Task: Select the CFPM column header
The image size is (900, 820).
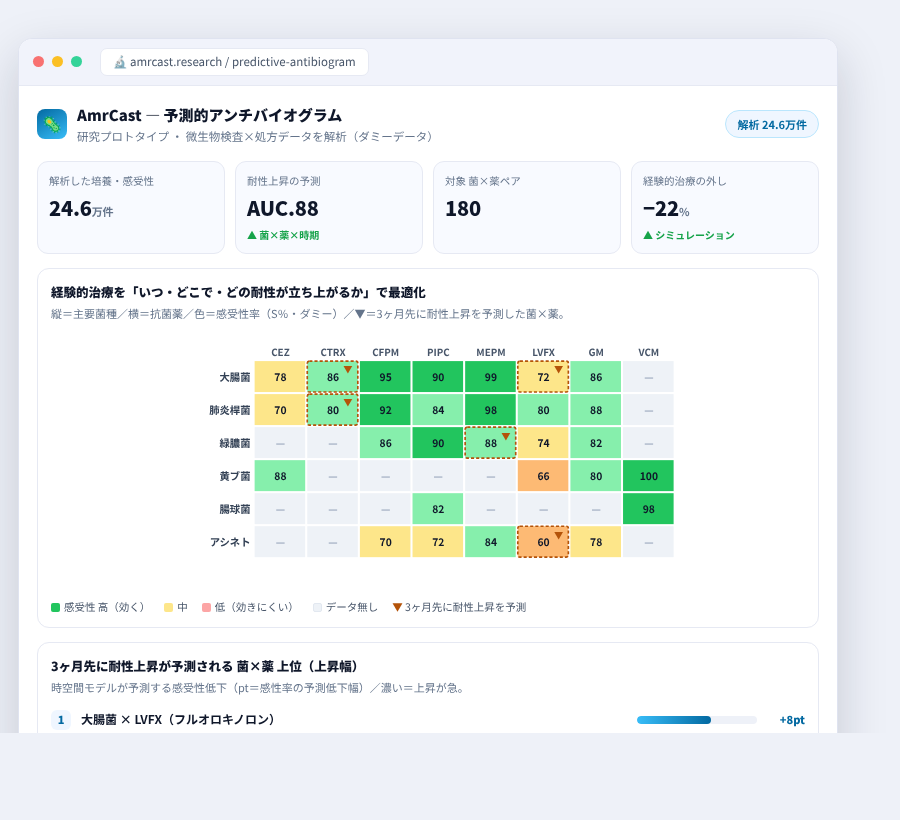Action: 385,352
